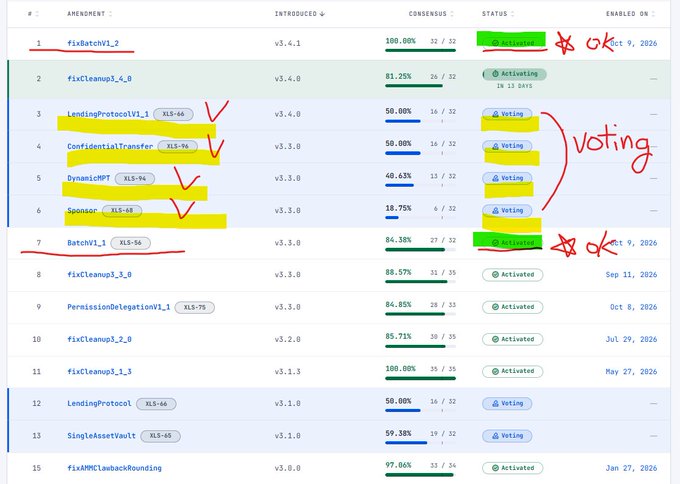
Task: Click the XLS-66 tag beside LendingProtocol v3.1.0
Action: tap(156, 403)
